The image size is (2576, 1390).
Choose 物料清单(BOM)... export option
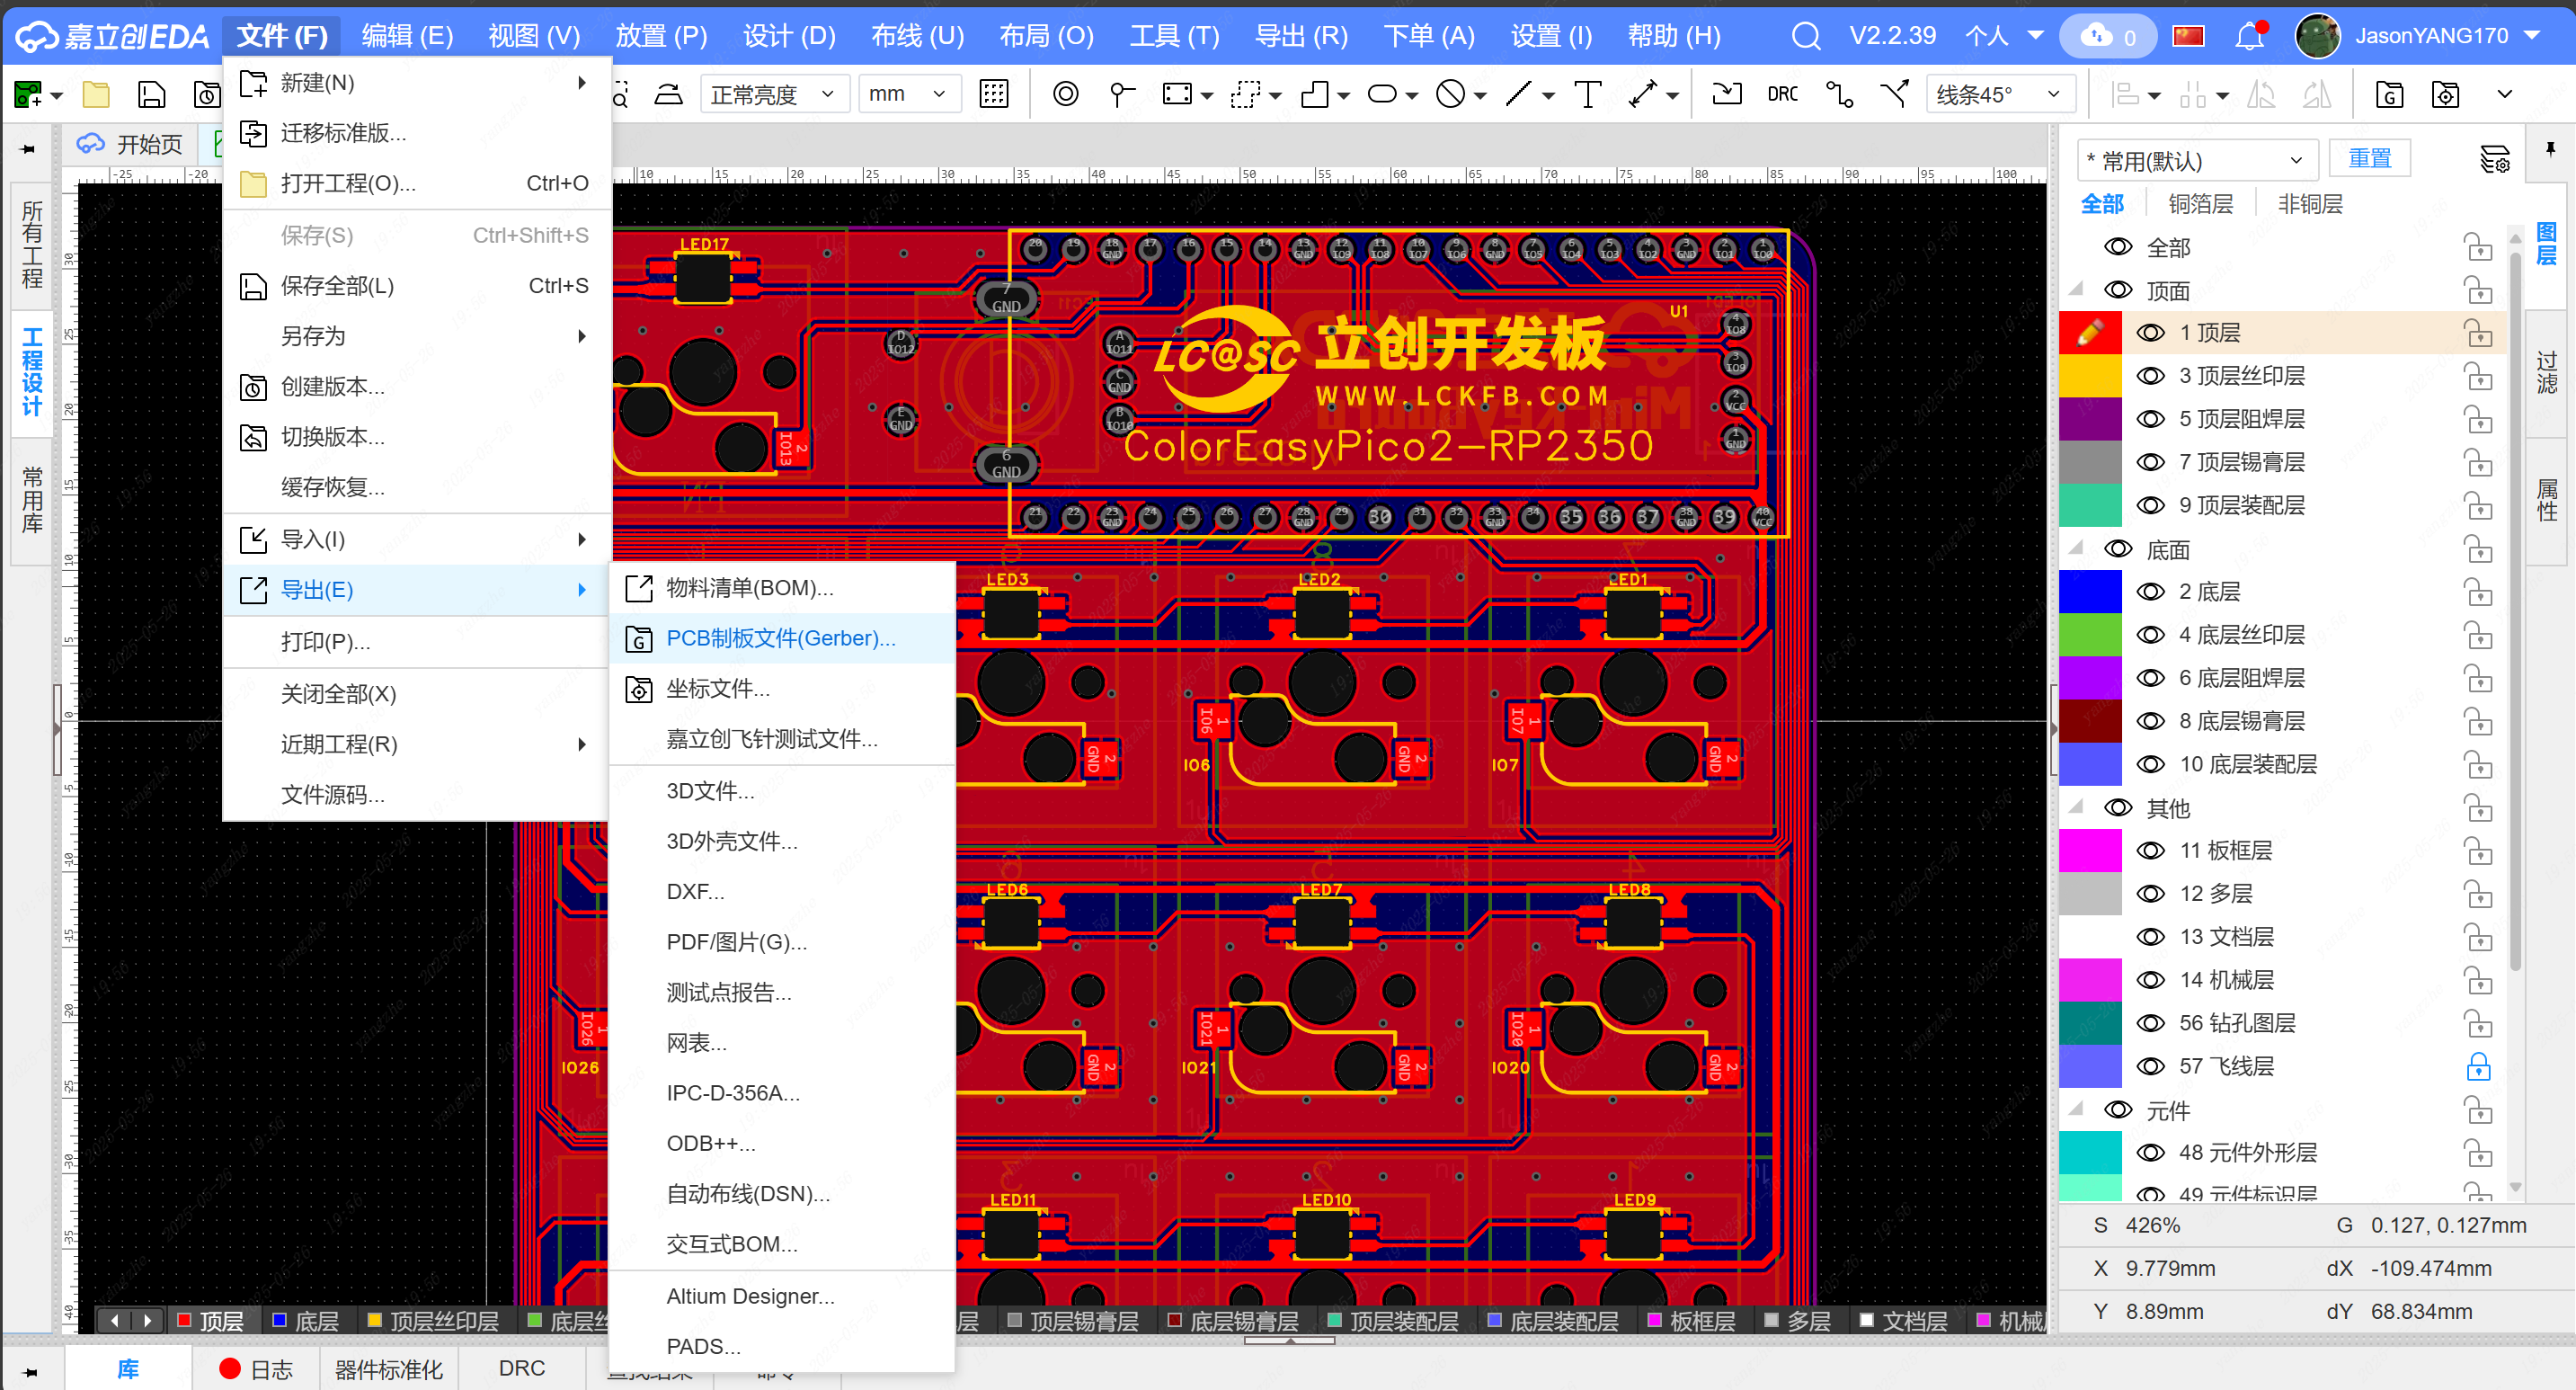point(781,588)
